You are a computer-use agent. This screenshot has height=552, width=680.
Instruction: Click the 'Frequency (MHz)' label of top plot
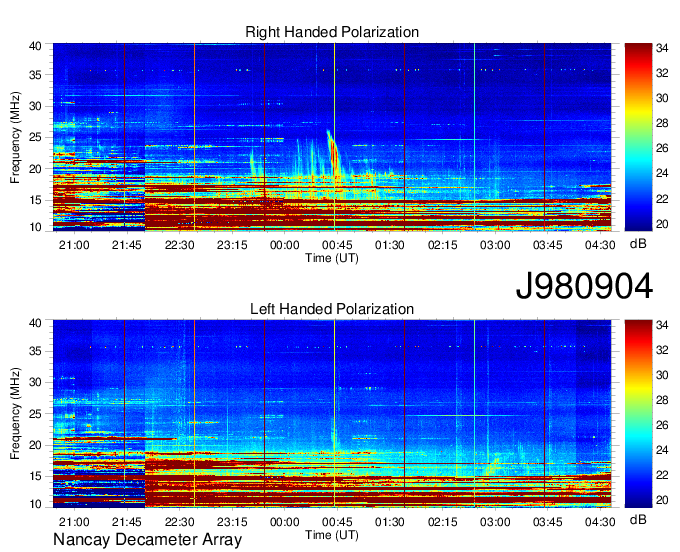[x=15, y=138]
